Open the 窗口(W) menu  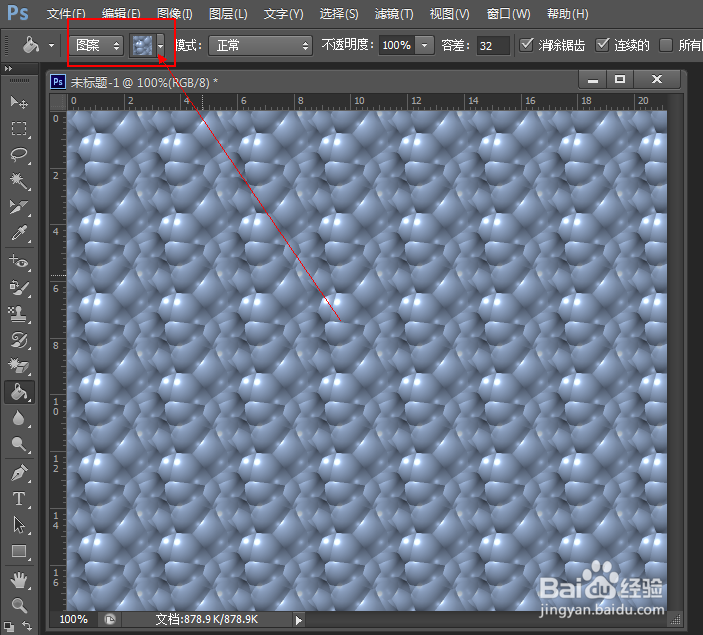[508, 14]
